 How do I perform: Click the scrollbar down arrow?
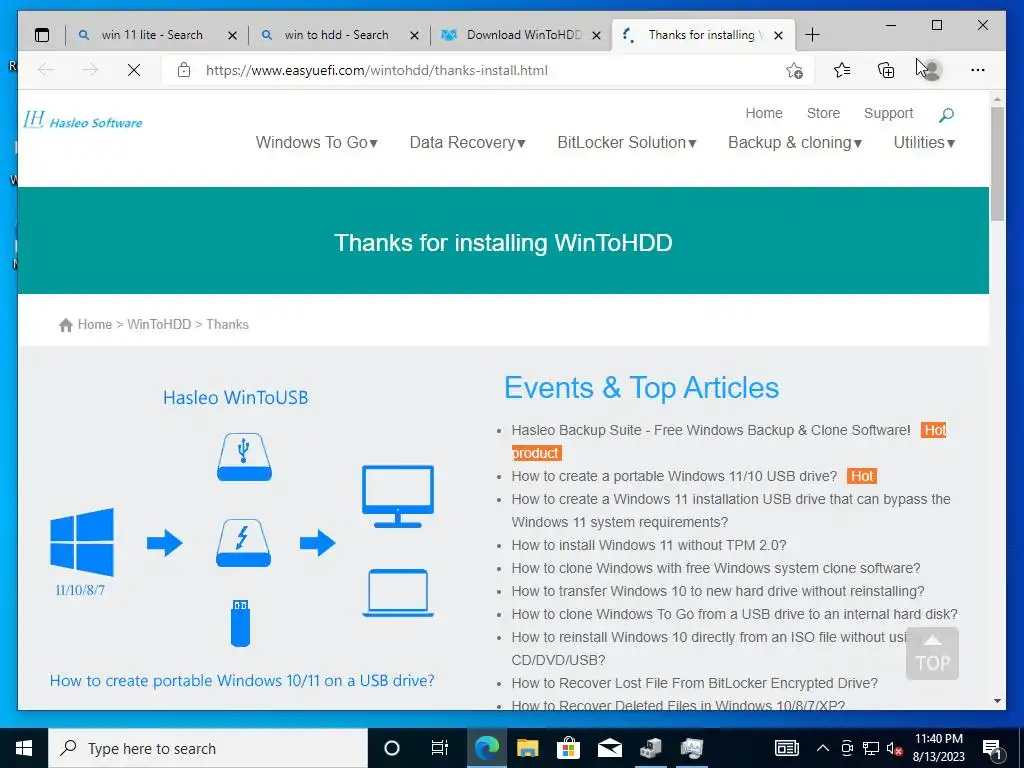click(997, 701)
